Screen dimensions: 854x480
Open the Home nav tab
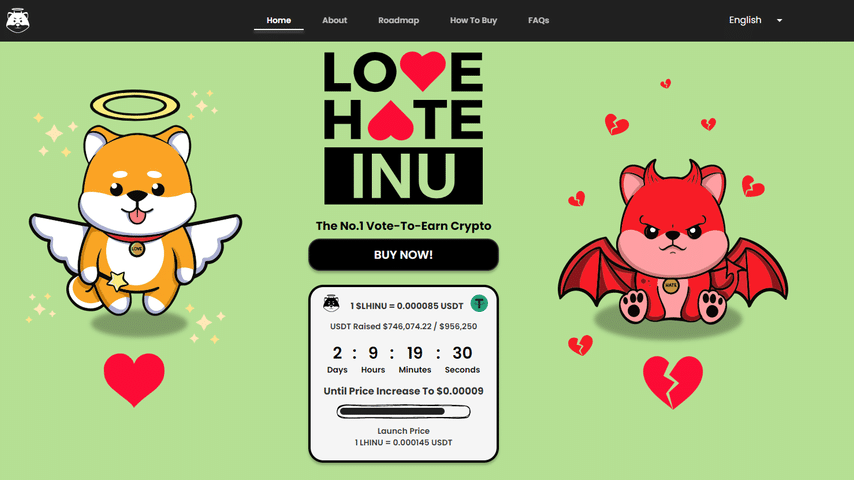(278, 20)
